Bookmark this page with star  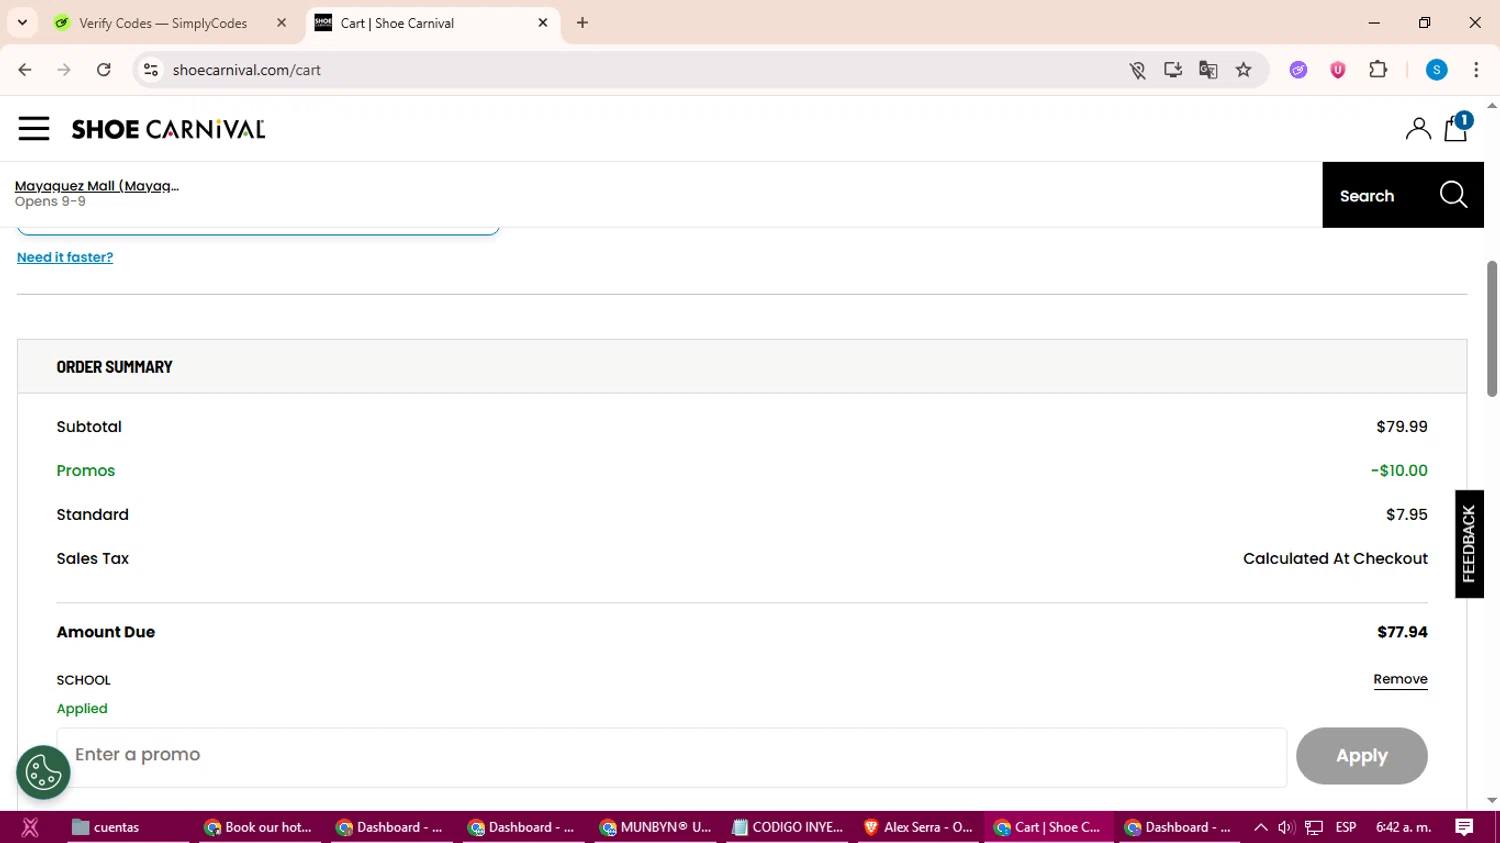pyautogui.click(x=1244, y=70)
